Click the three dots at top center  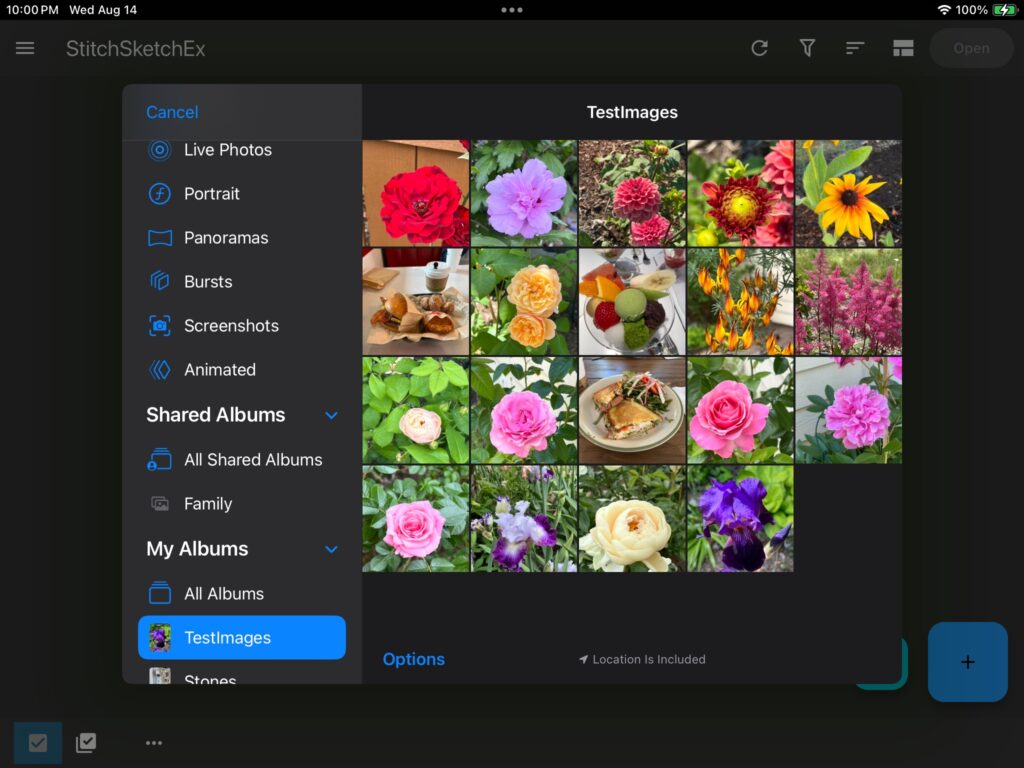click(x=512, y=10)
